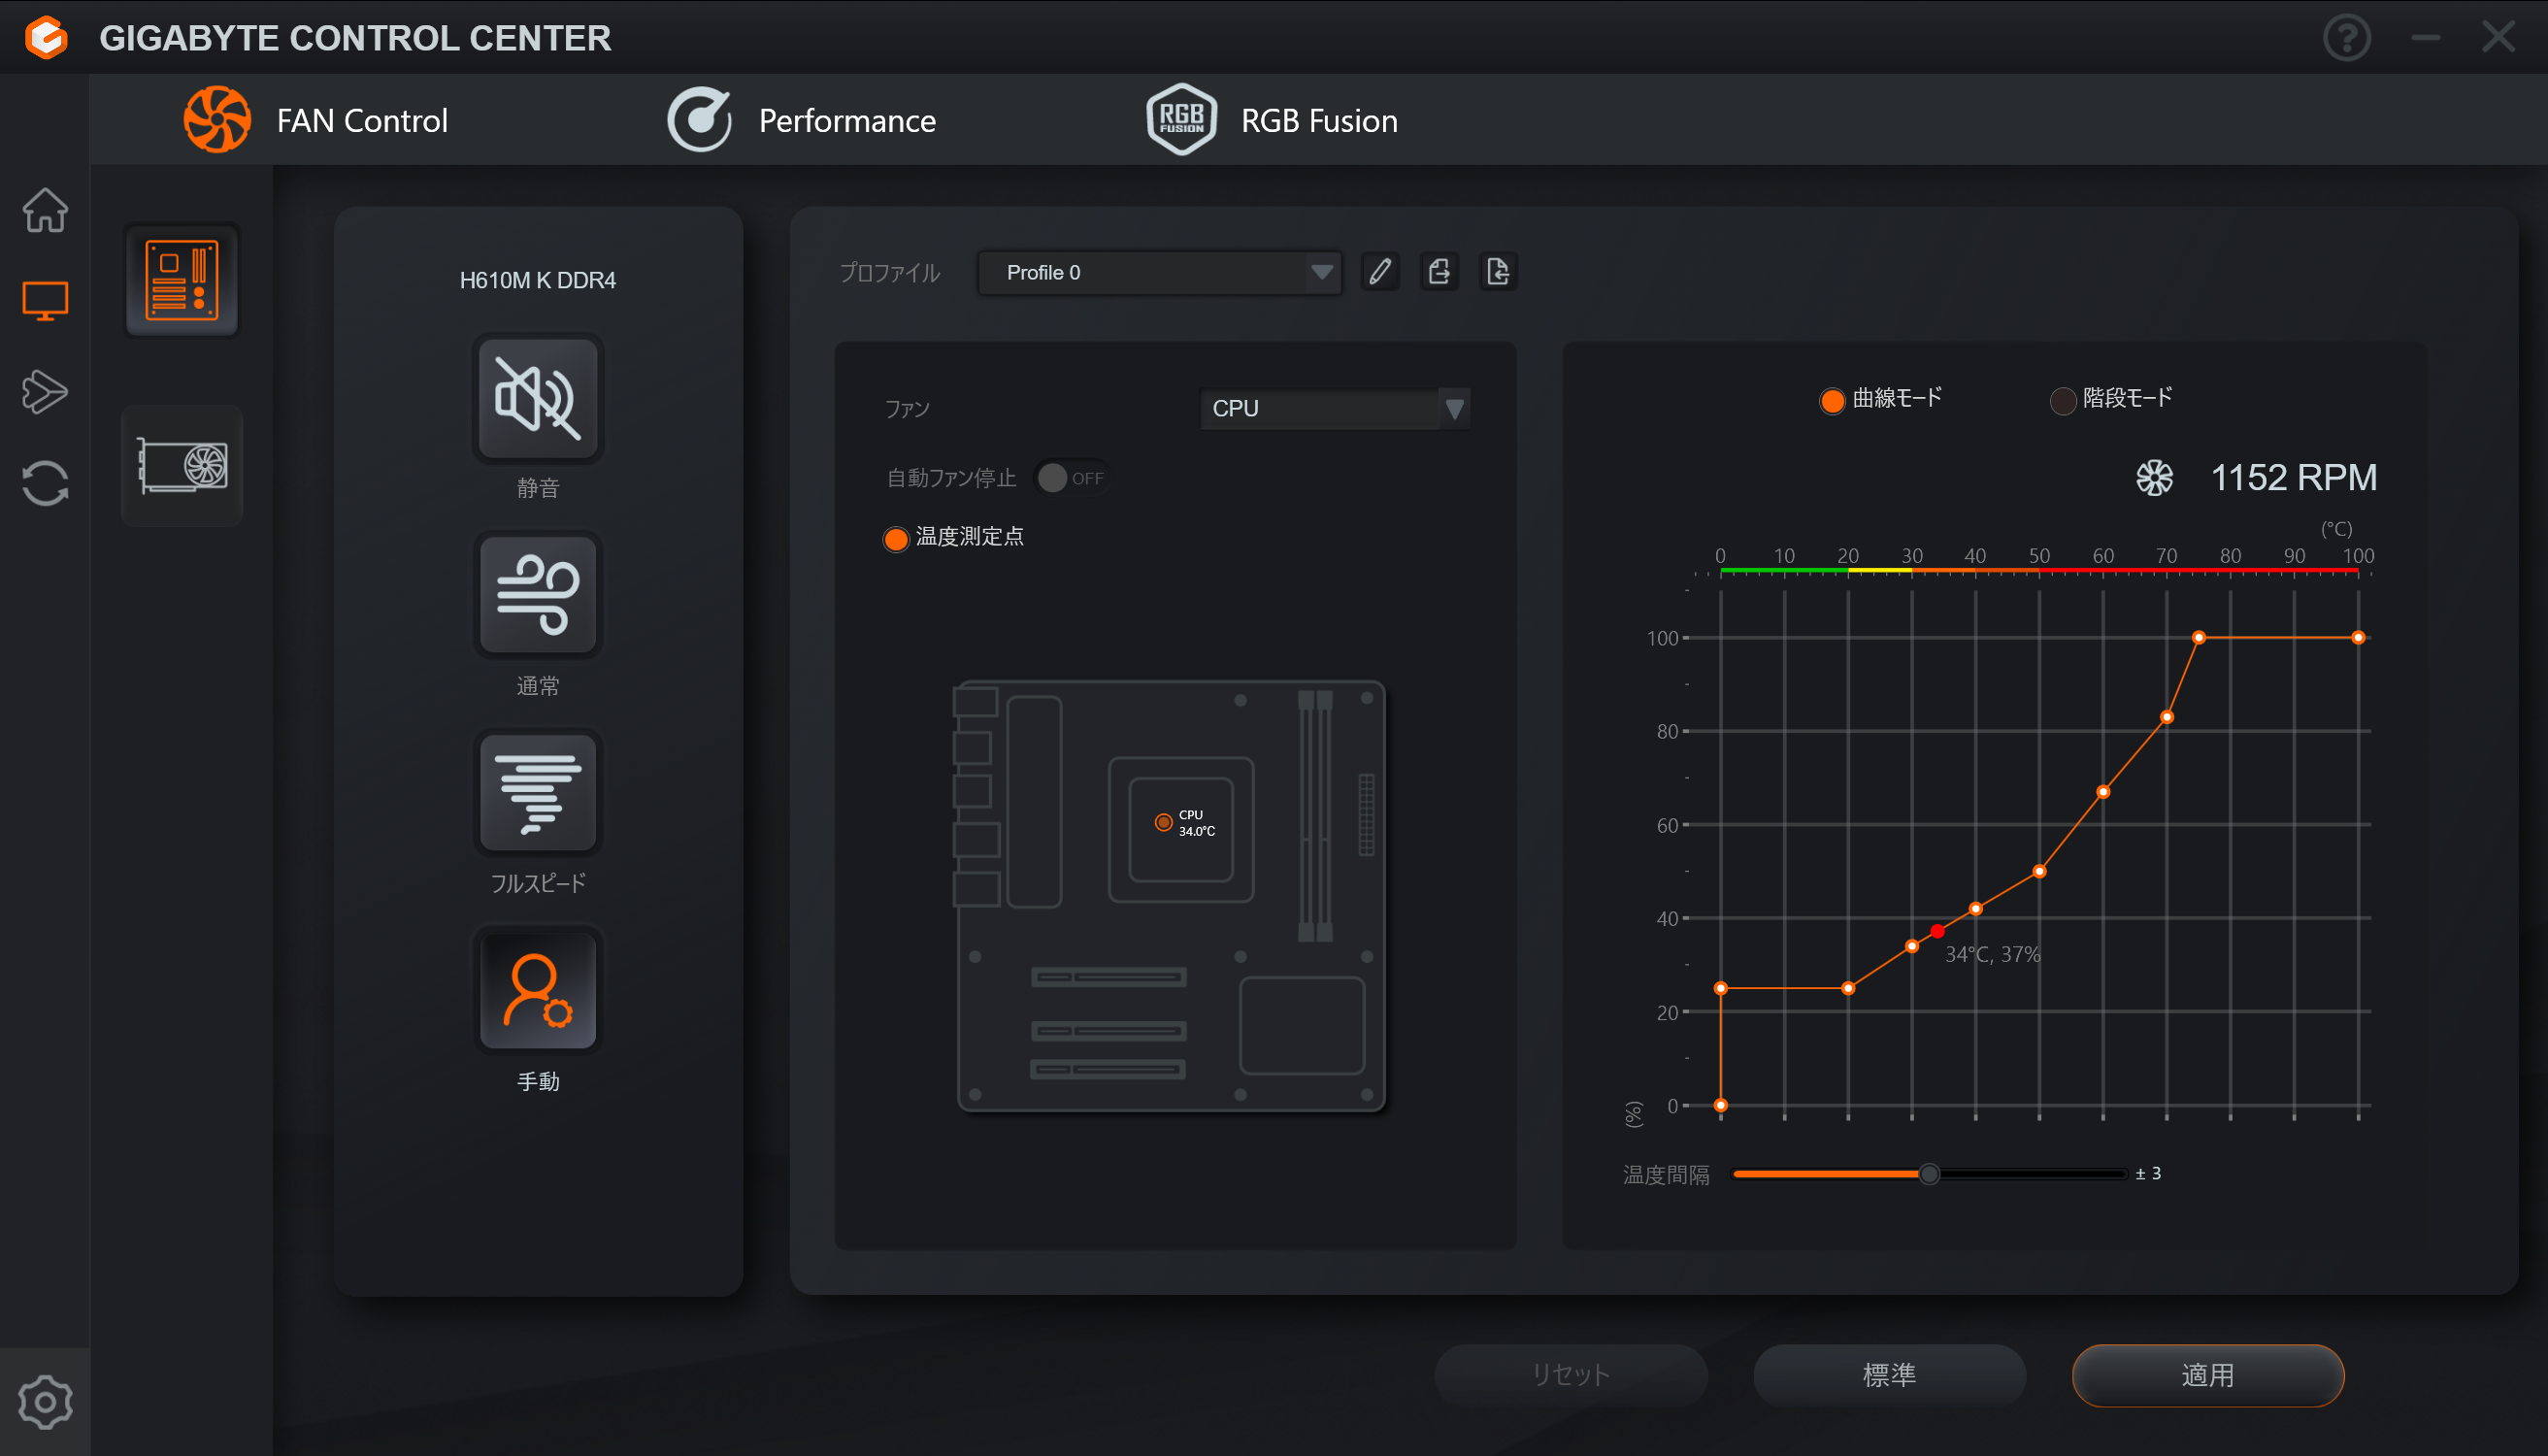Screen dimensions: 2548x1456
Task: Click the import profile icon
Action: click(1497, 272)
